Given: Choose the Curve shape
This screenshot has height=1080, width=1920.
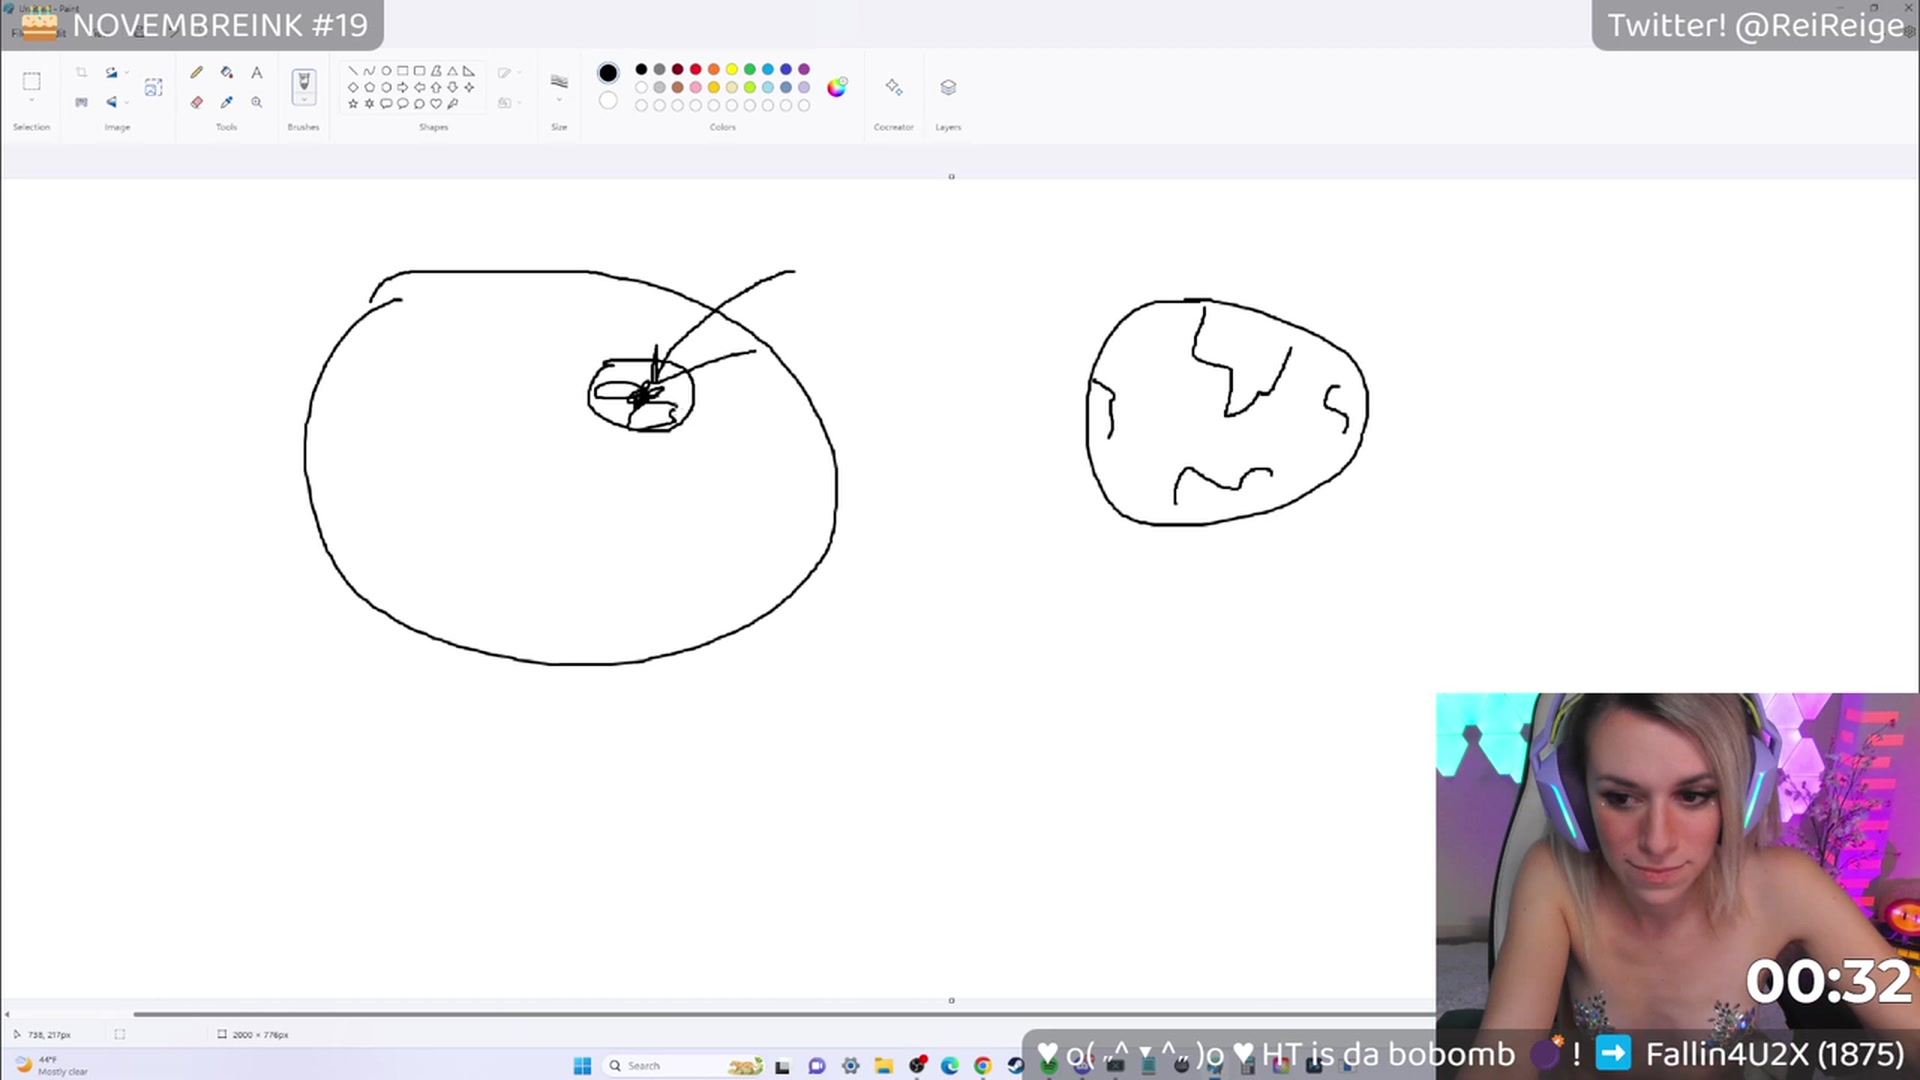Looking at the screenshot, I should (x=369, y=71).
